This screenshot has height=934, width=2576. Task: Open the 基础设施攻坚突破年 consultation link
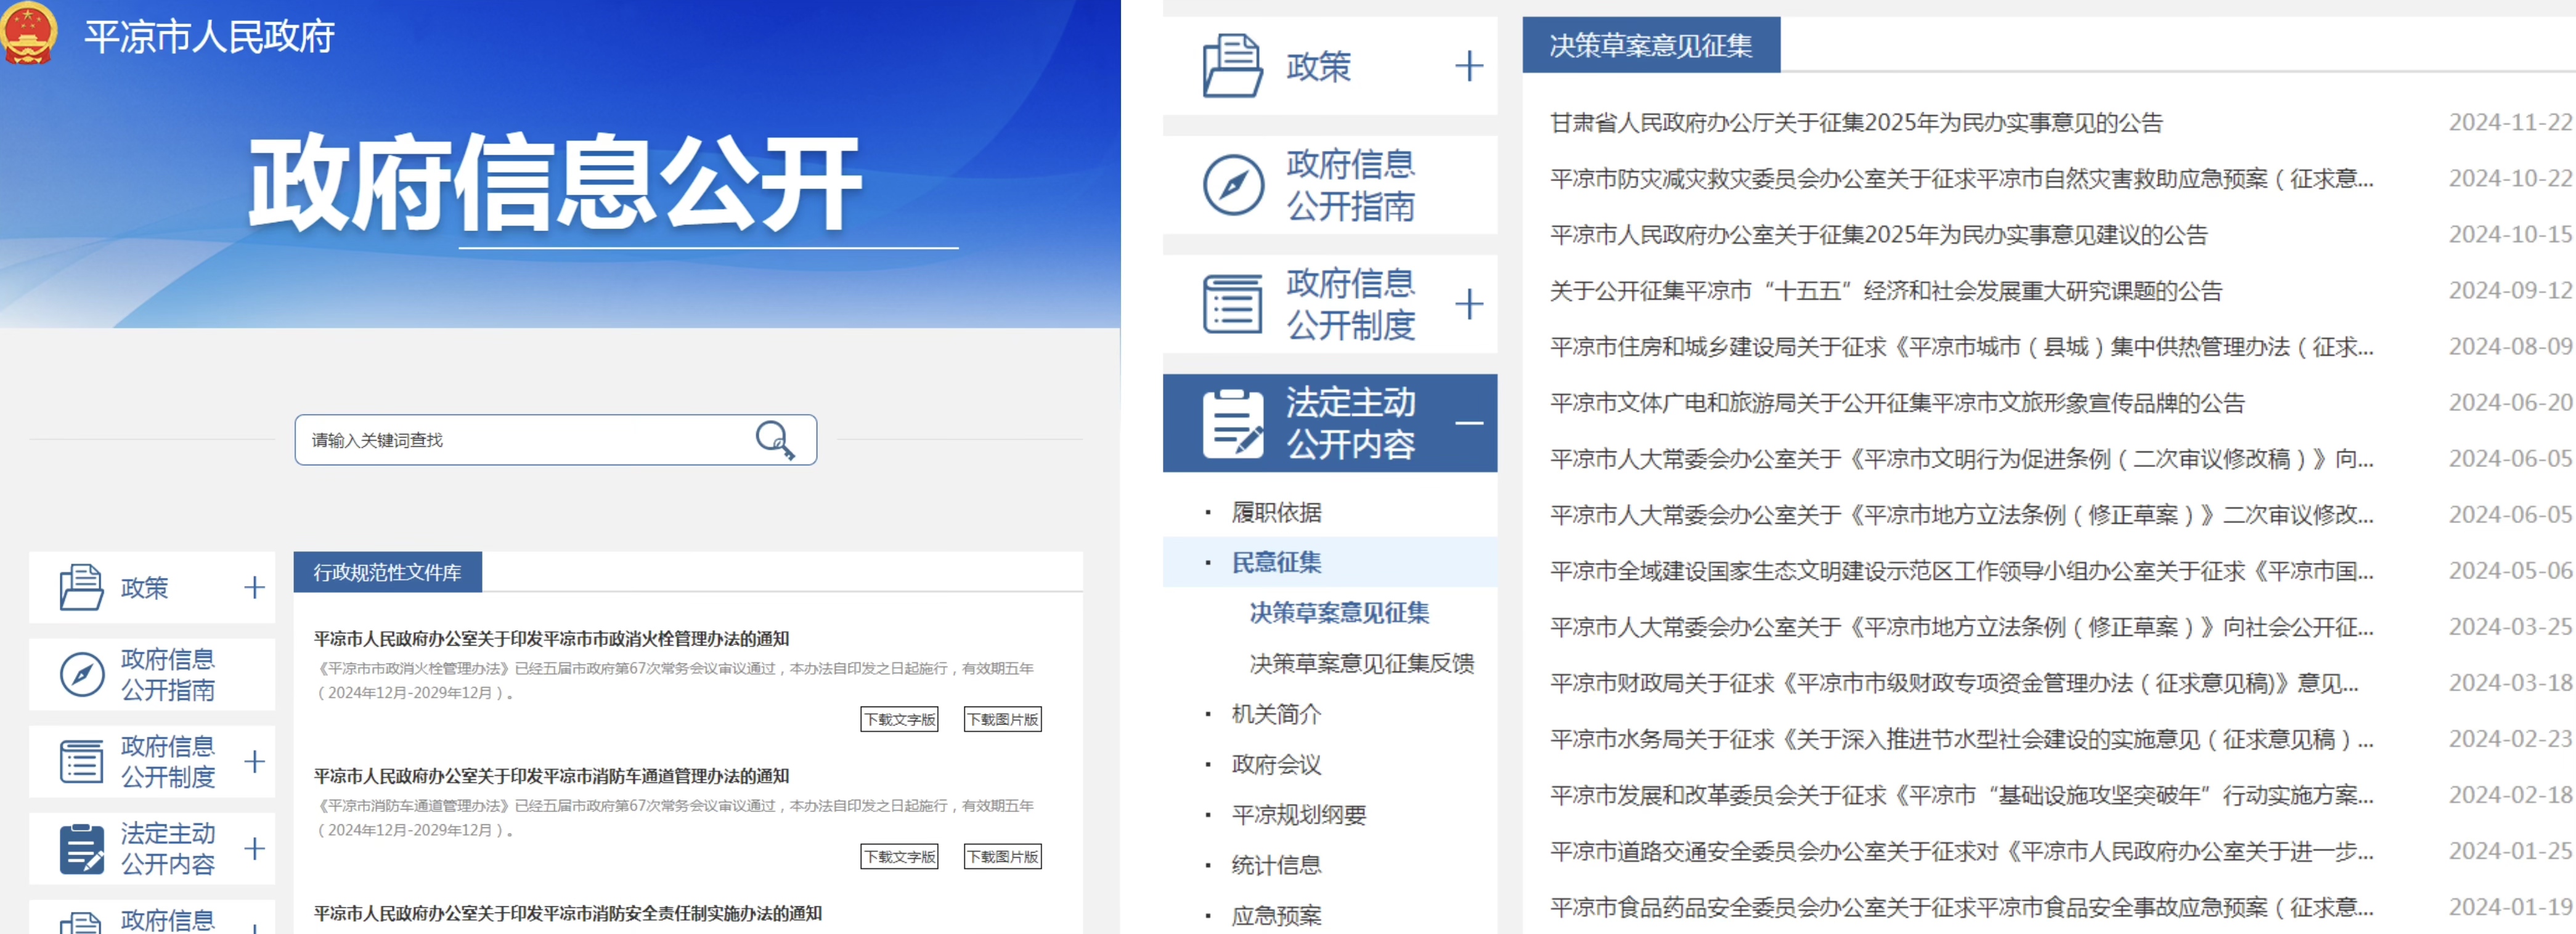click(1961, 794)
